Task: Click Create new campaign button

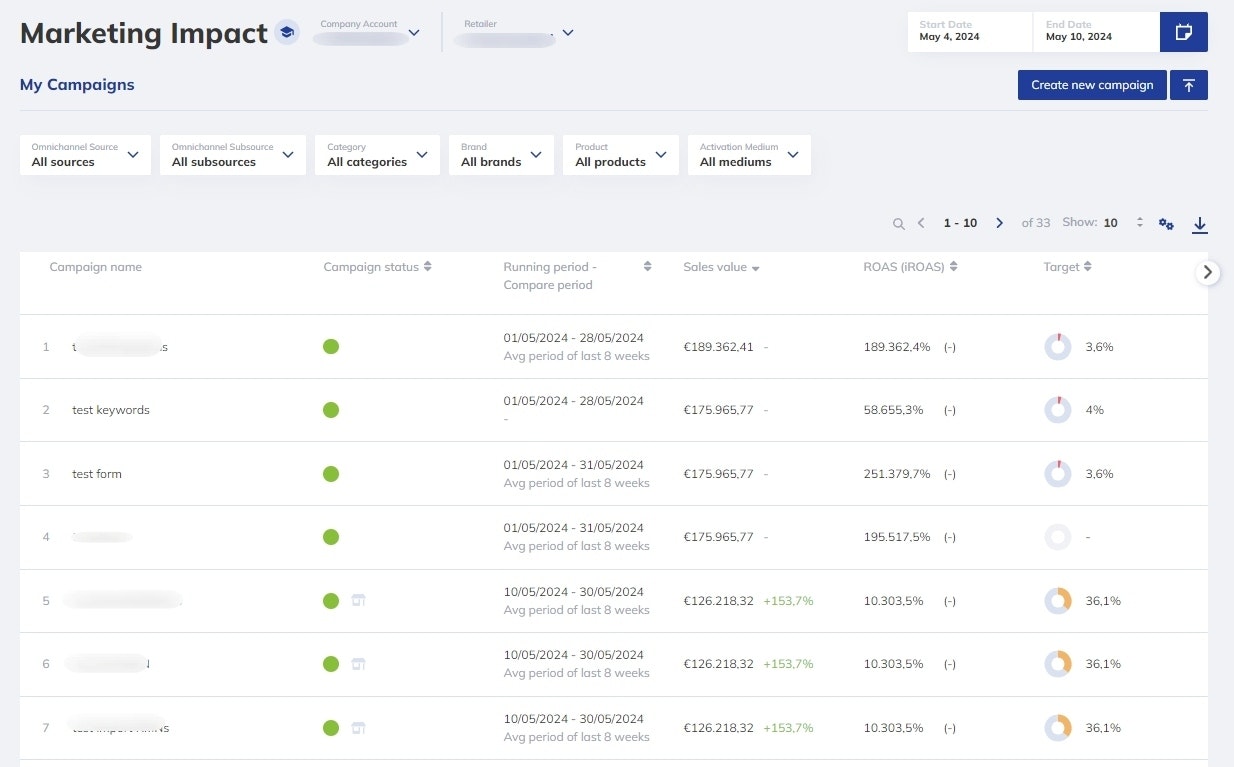Action: click(1092, 85)
